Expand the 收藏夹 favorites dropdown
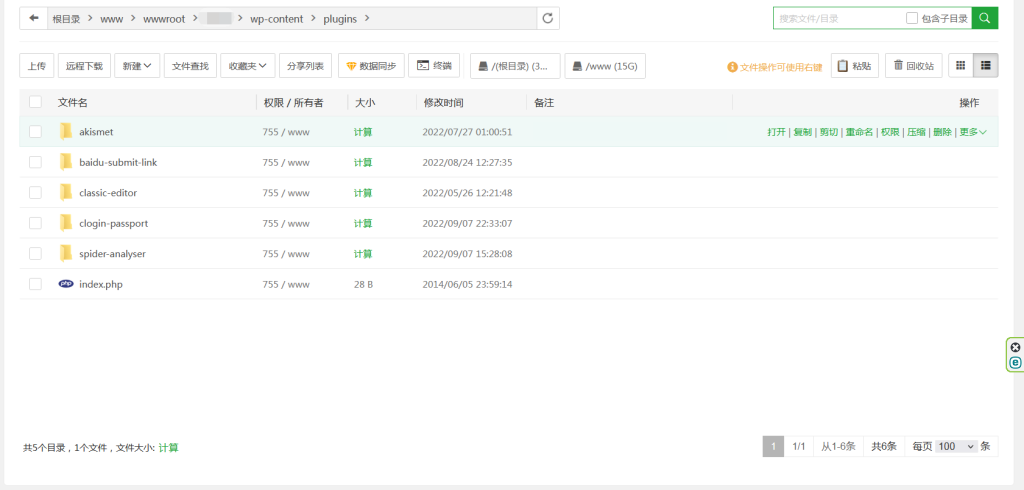1024x490 pixels. pos(247,66)
